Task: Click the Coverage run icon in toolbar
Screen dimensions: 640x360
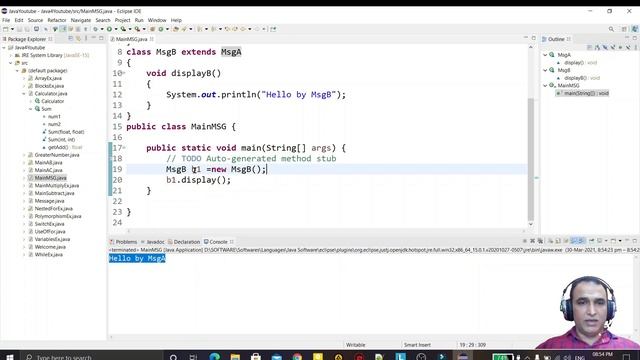Action: 123,29
